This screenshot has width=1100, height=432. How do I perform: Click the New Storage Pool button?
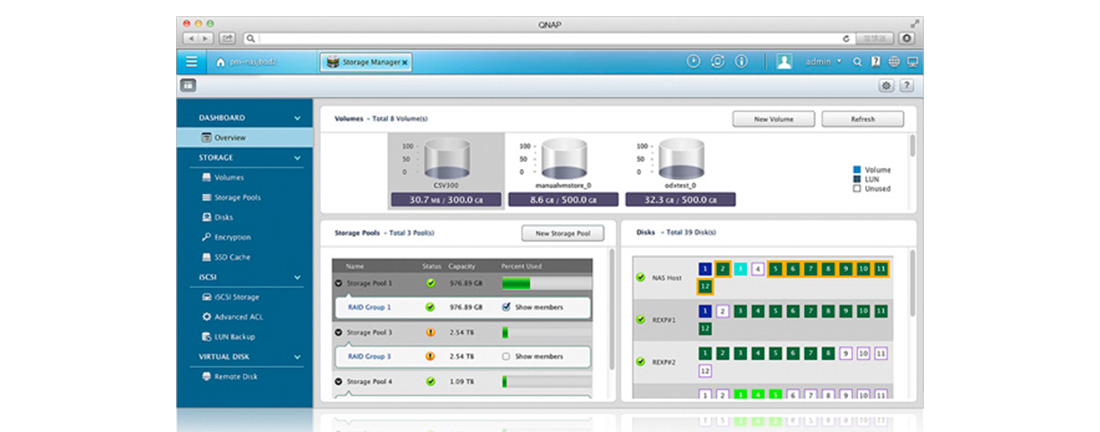click(562, 234)
